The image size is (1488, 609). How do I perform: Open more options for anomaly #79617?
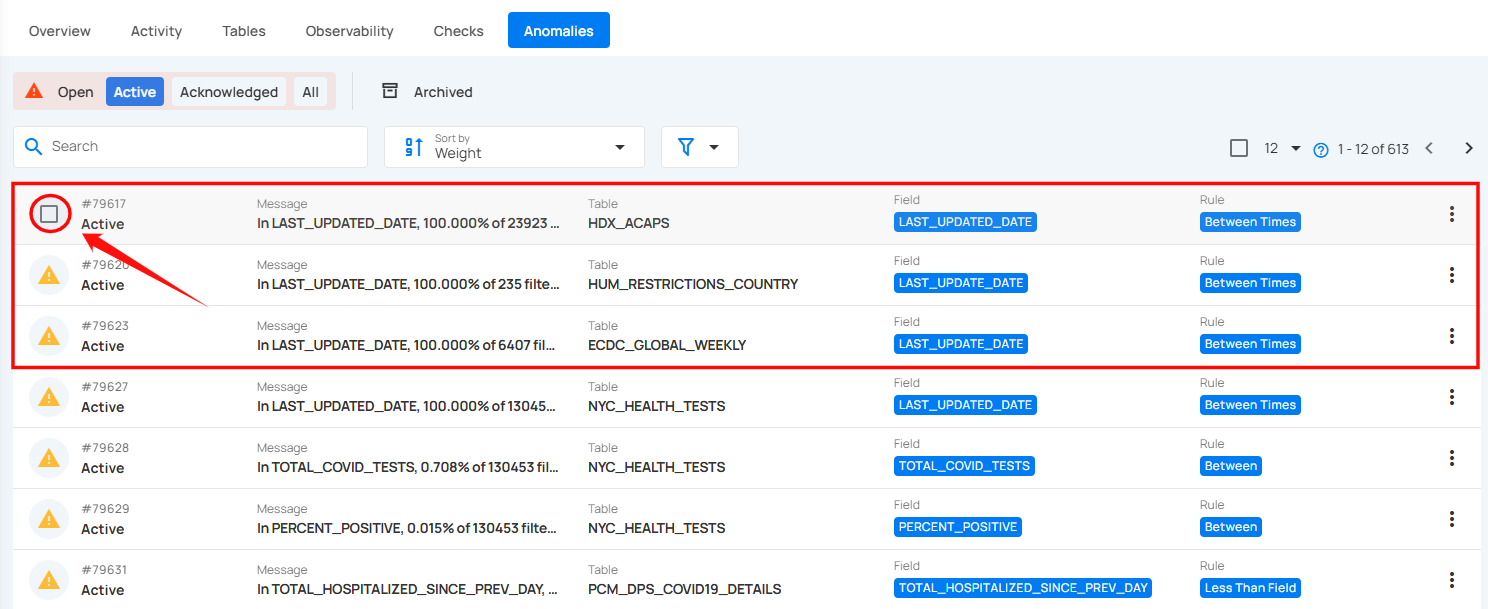(x=1452, y=214)
